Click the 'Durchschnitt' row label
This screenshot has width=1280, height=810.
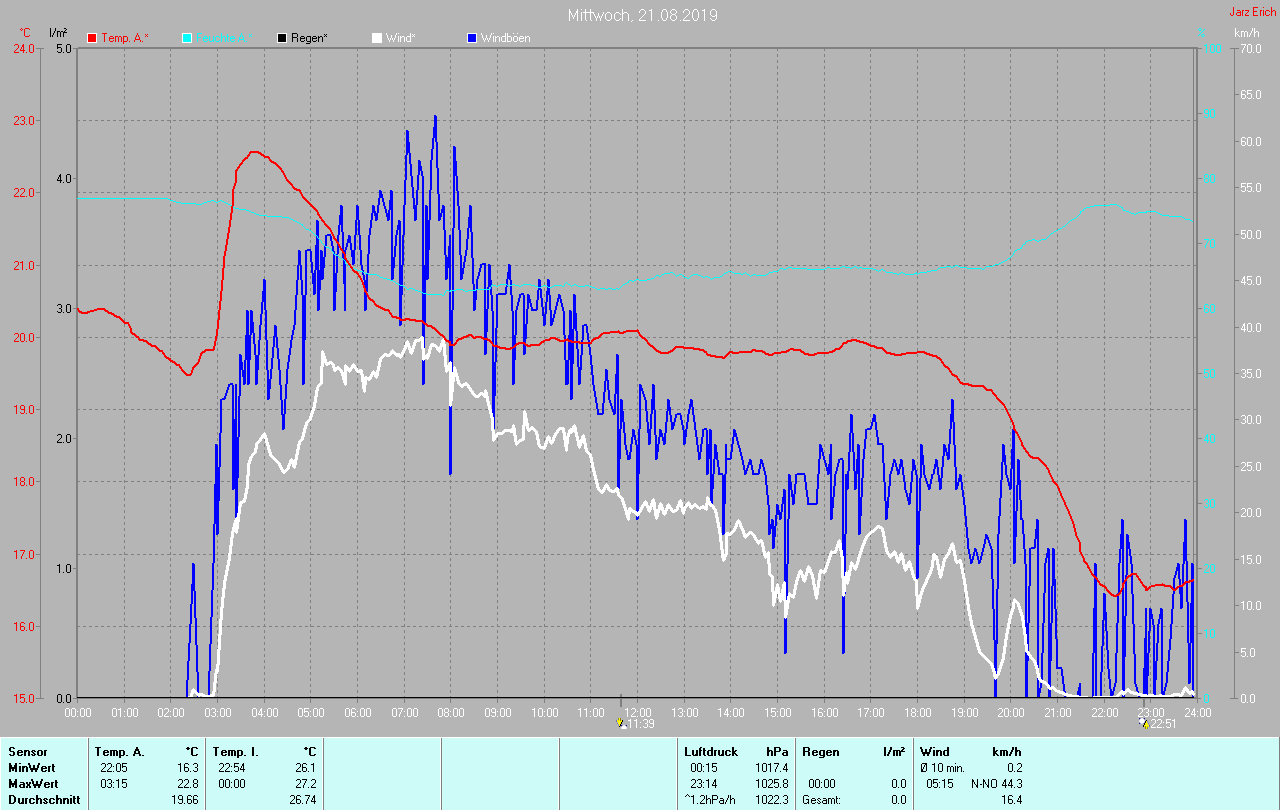click(x=44, y=800)
